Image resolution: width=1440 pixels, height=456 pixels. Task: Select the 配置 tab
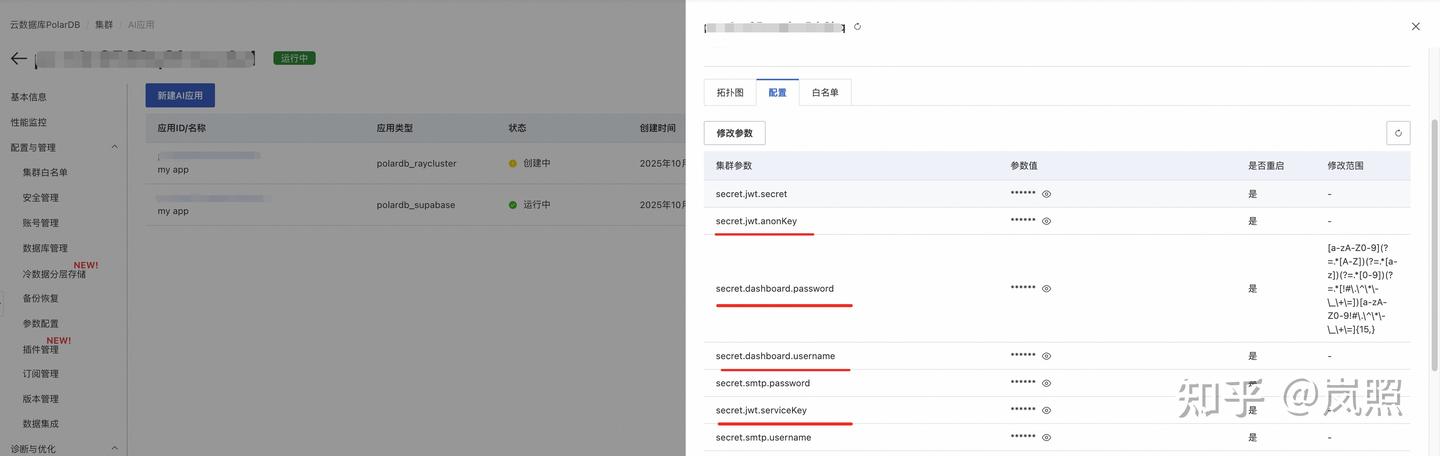[777, 92]
